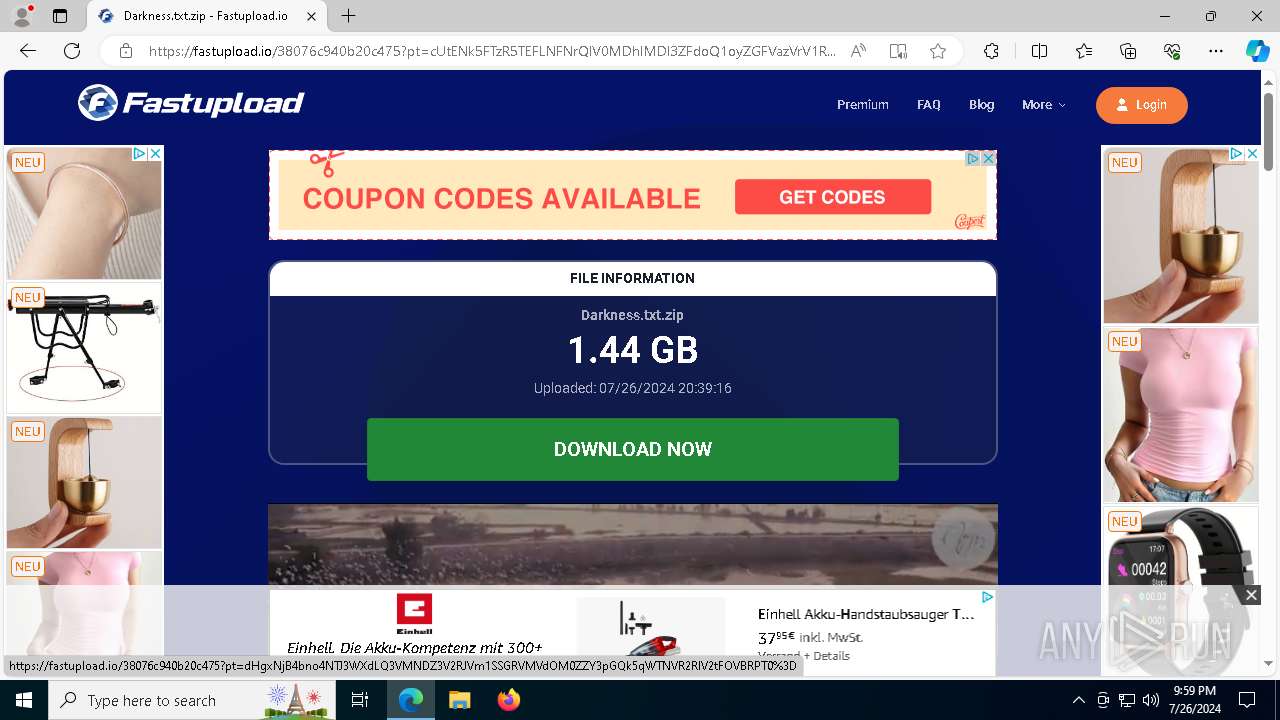Screen dimensions: 1280x720
Task: Open the profile icon in title bar
Action: pyautogui.click(x=22, y=16)
